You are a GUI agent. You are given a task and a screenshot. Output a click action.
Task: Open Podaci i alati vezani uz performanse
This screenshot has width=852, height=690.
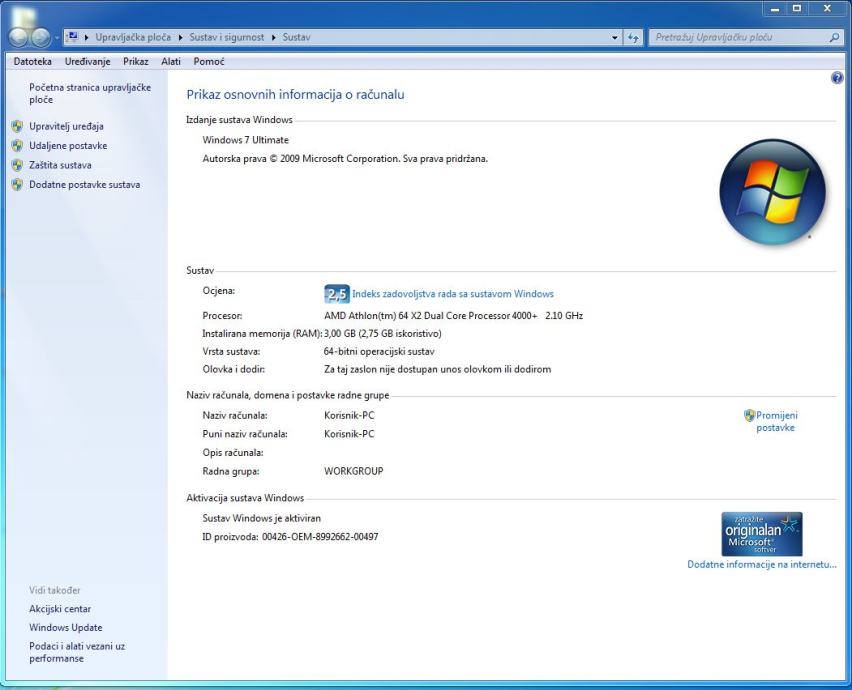click(x=77, y=652)
